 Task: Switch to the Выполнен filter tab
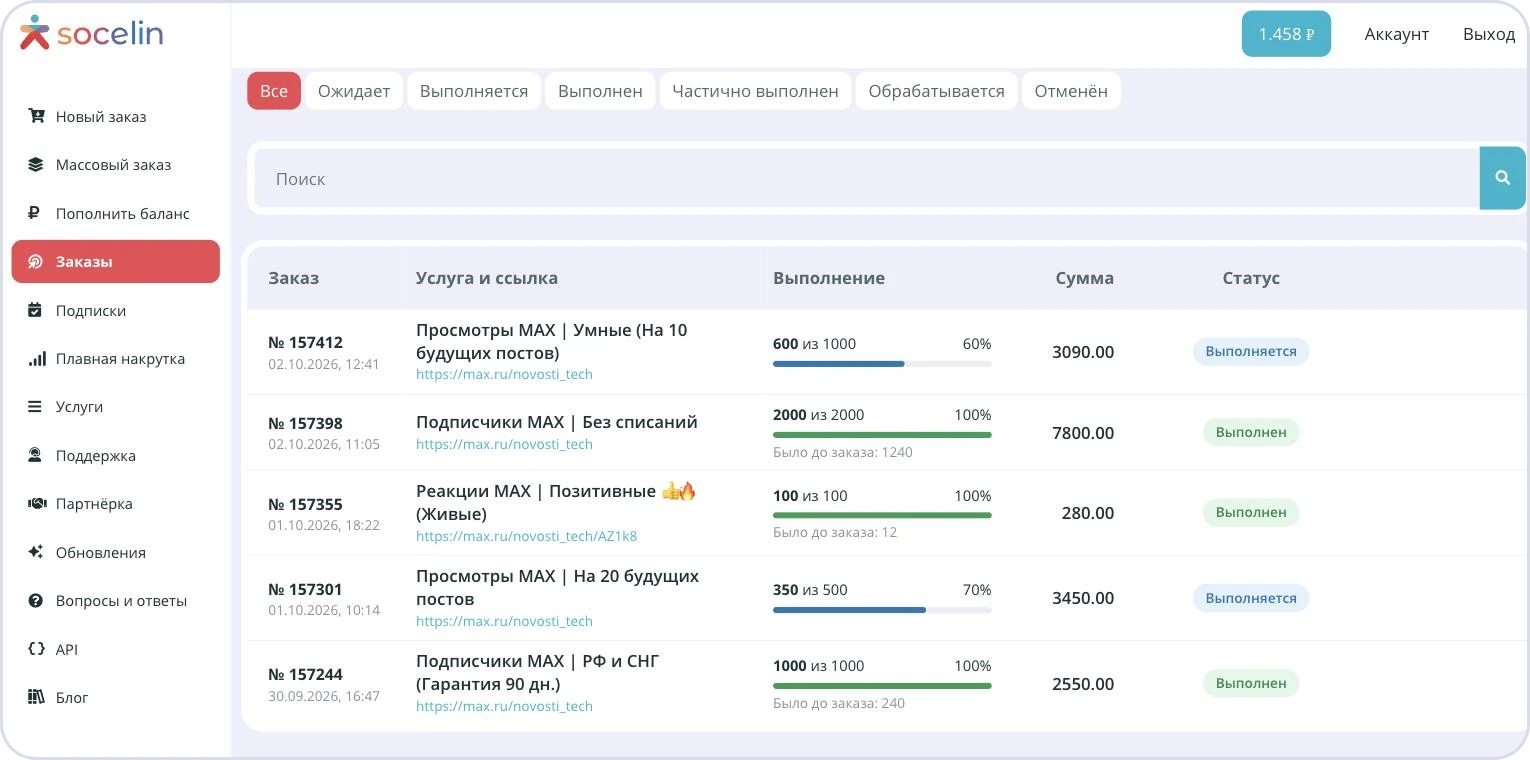coord(600,91)
